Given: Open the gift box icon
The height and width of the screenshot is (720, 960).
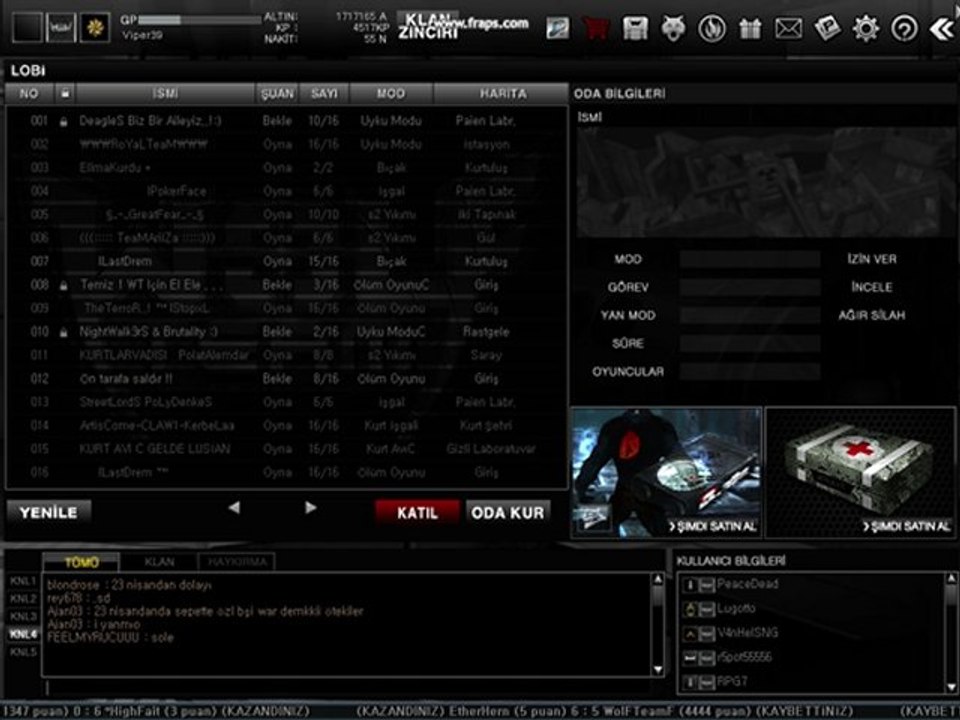Looking at the screenshot, I should 750,28.
